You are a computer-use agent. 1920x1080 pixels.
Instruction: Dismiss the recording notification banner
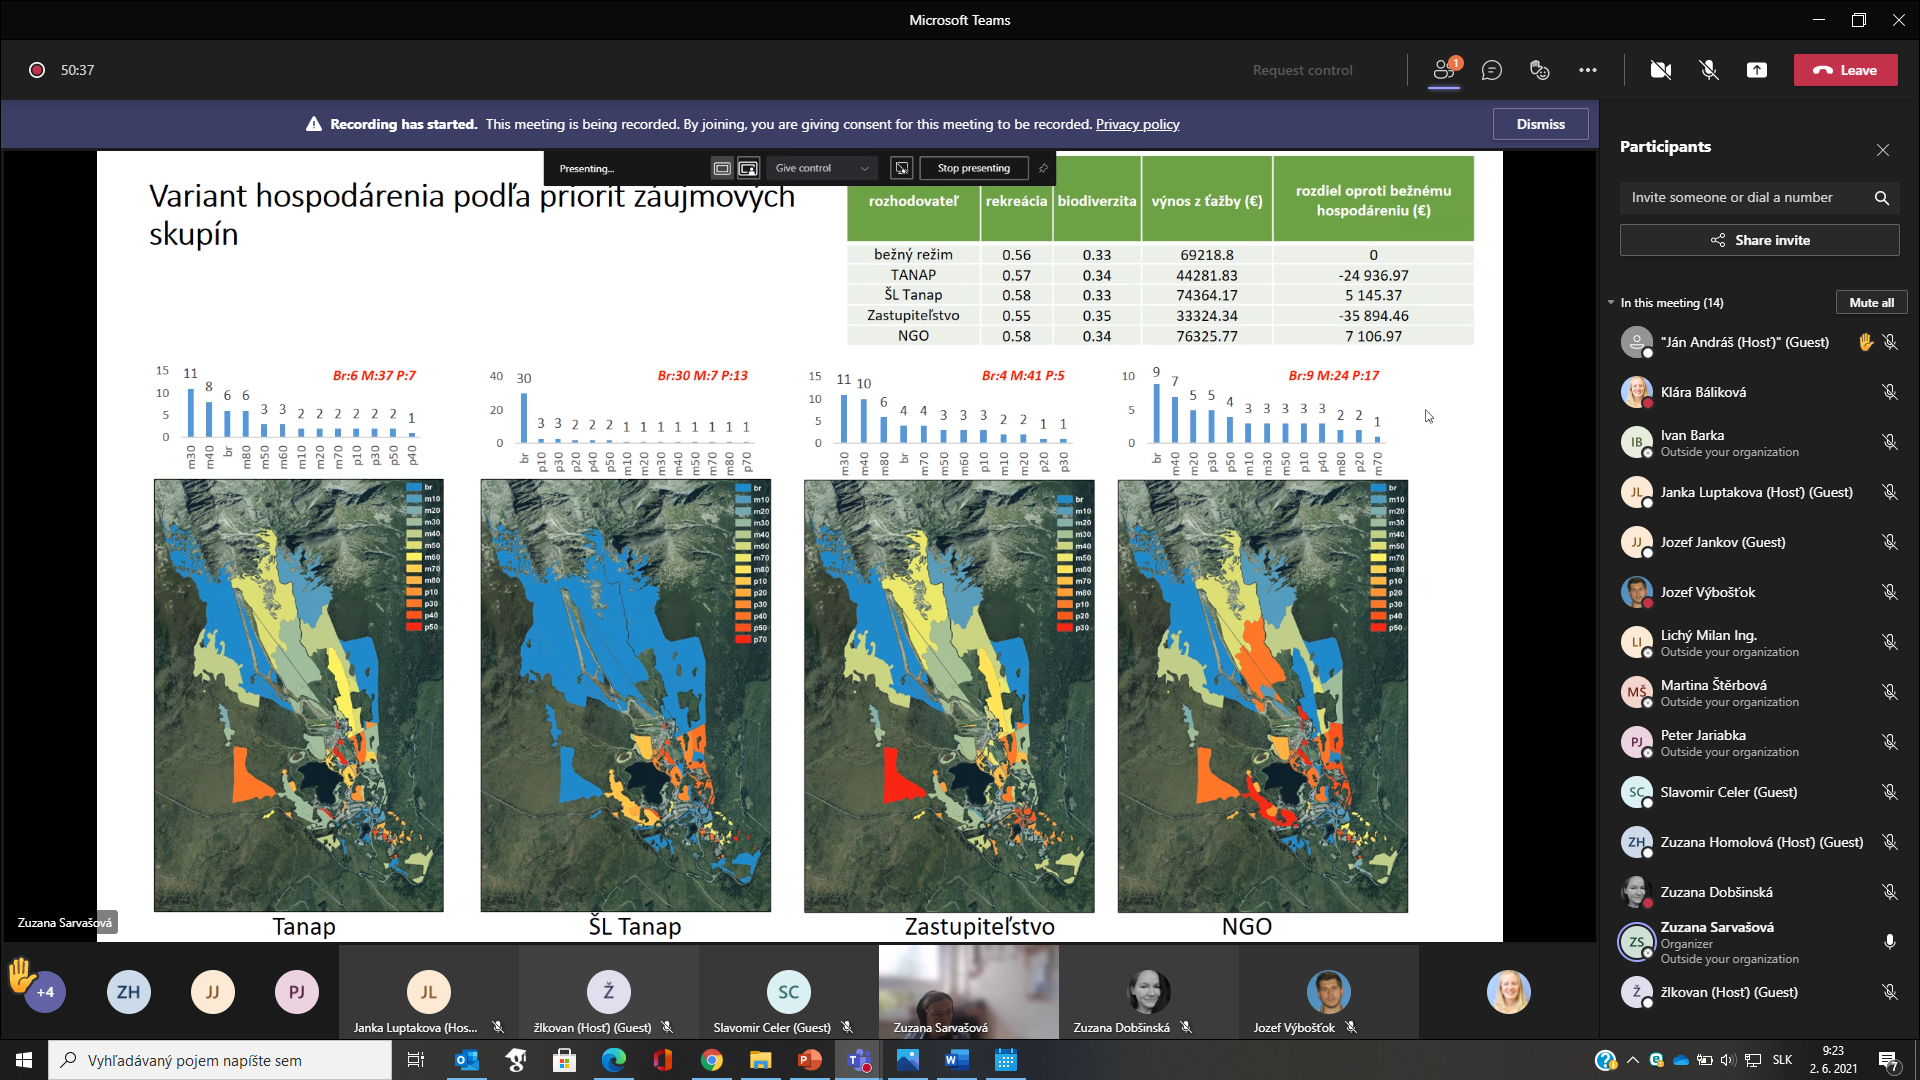point(1540,124)
